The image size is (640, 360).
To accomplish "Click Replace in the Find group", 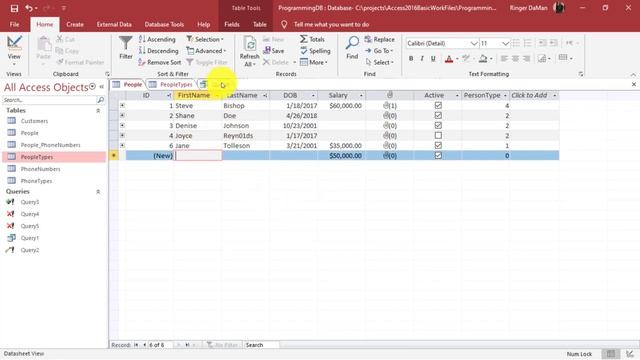I will [x=380, y=39].
